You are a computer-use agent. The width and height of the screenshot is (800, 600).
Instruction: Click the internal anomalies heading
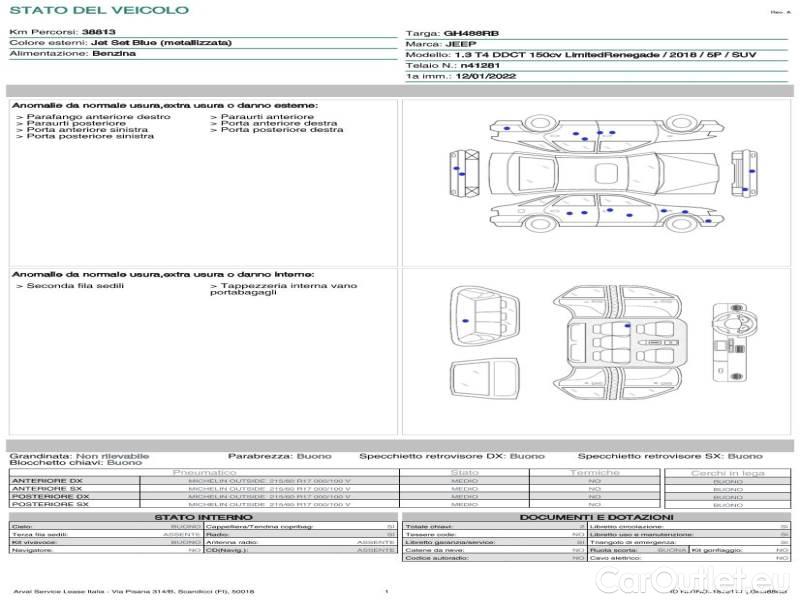163,274
